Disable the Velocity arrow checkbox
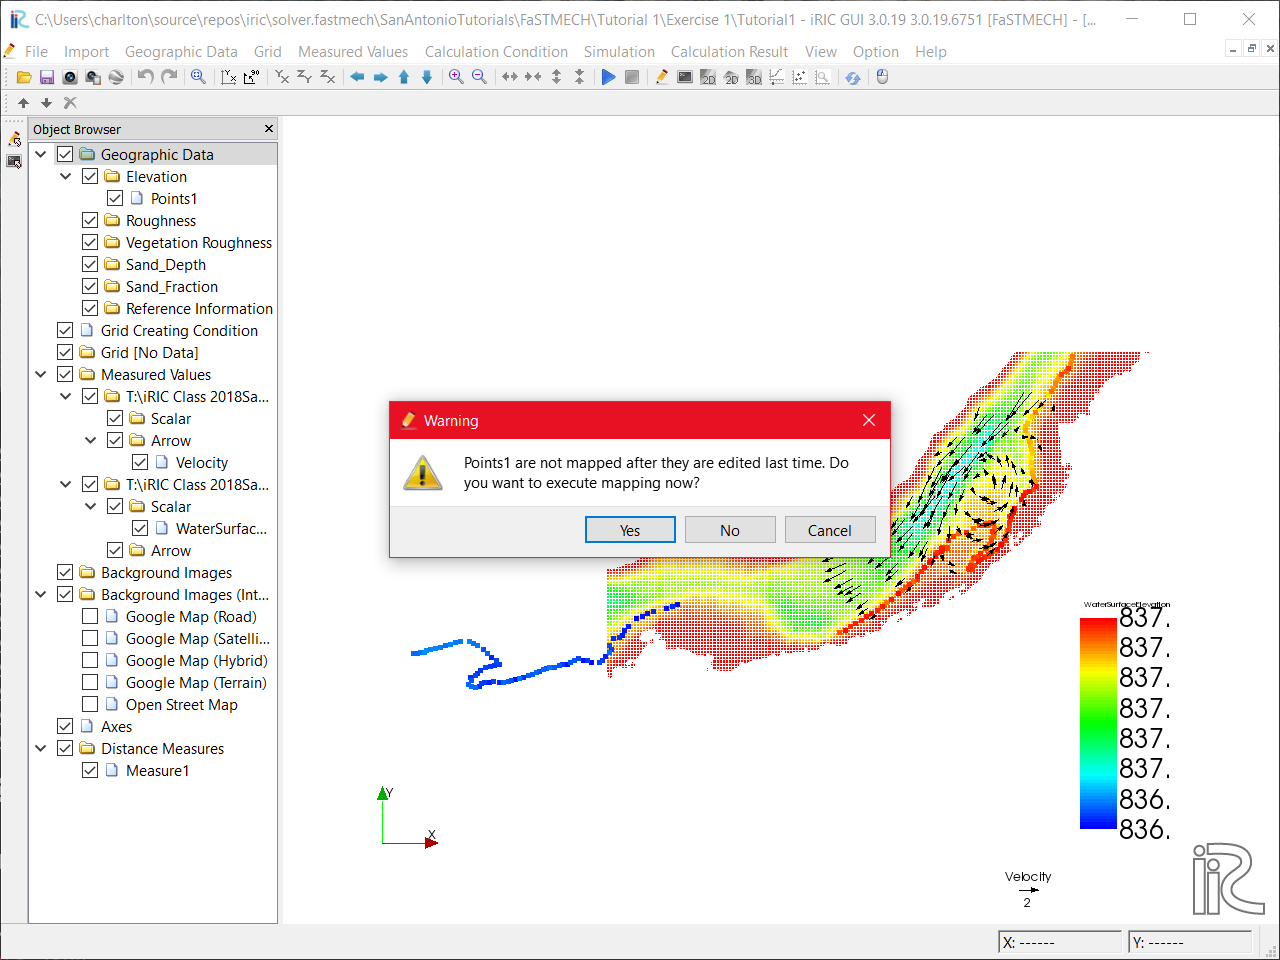Image resolution: width=1280 pixels, height=960 pixels. tap(141, 462)
